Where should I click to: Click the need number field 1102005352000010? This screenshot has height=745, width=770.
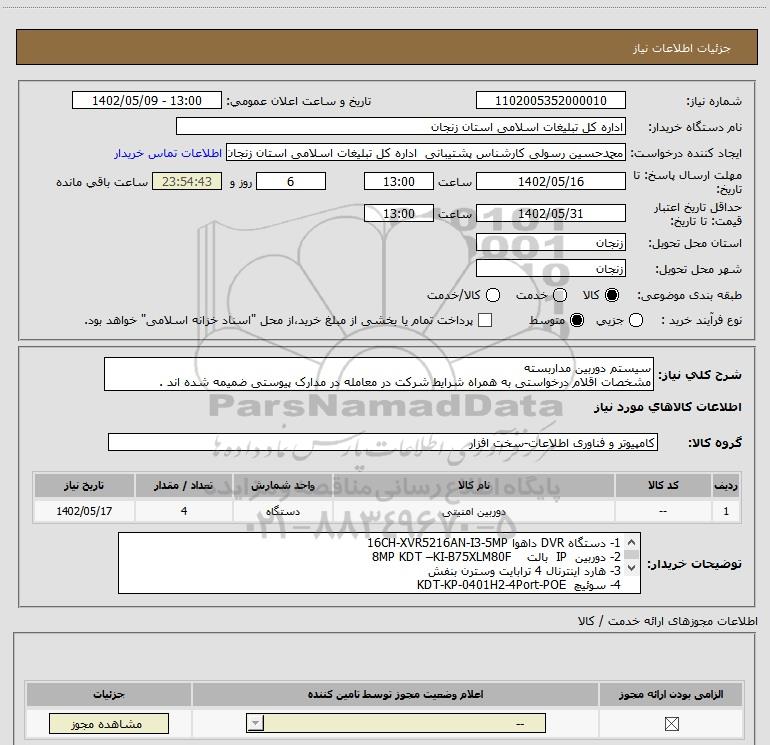[550, 100]
